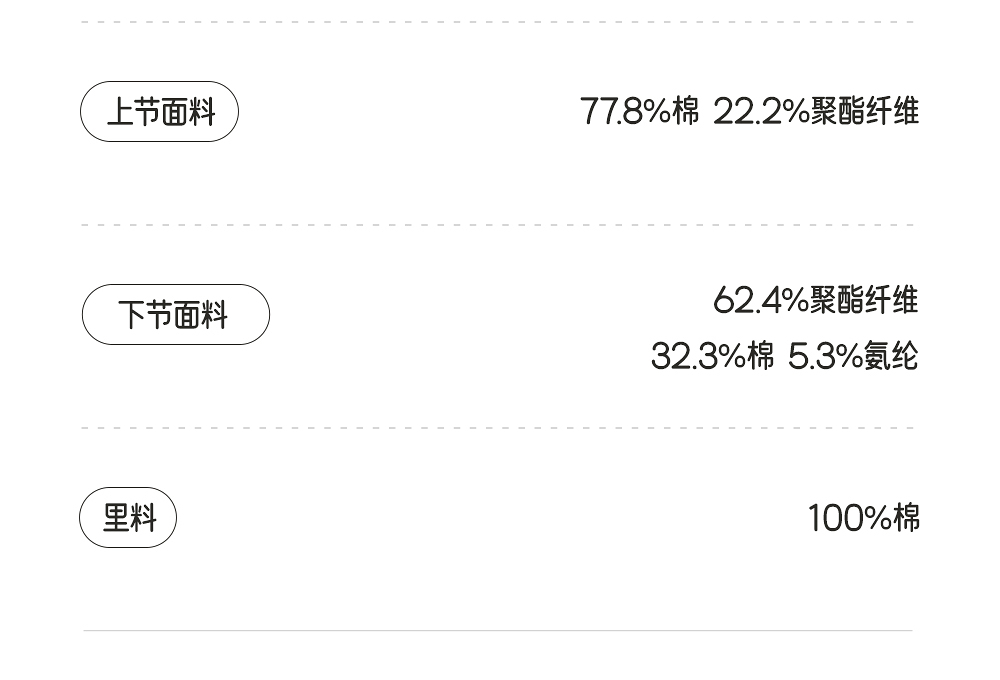The height and width of the screenshot is (680, 1000).
Task: Click 棉 right after 77.8%
Action: tap(686, 112)
